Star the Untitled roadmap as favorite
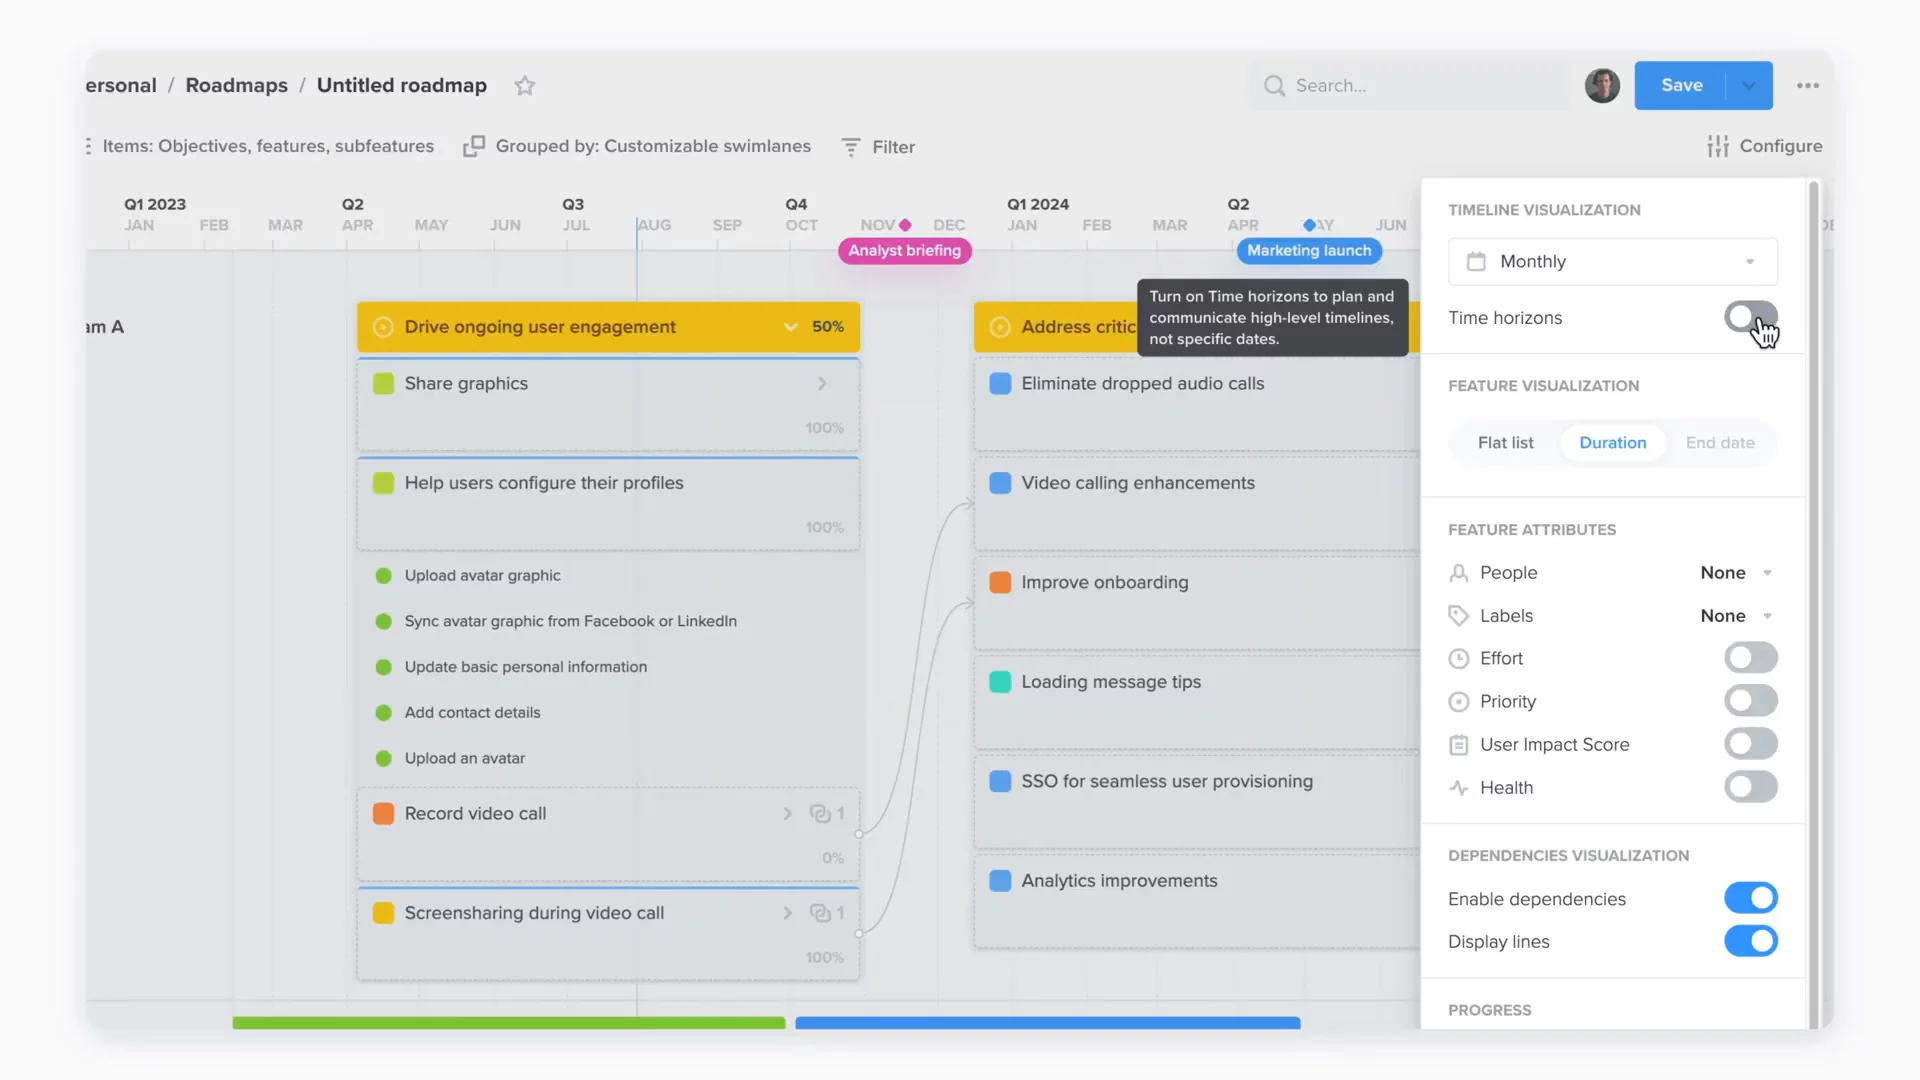 pyautogui.click(x=525, y=86)
